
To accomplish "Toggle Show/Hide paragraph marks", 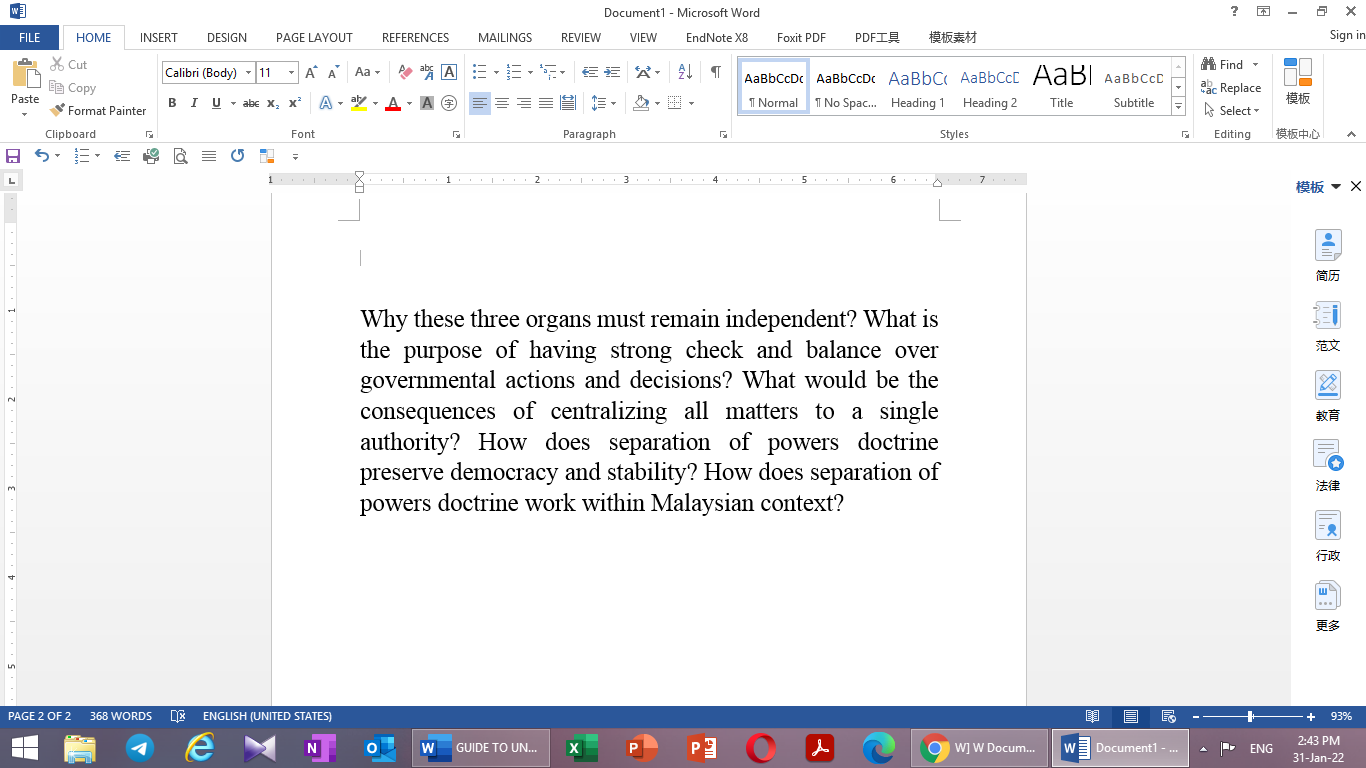I will (714, 71).
